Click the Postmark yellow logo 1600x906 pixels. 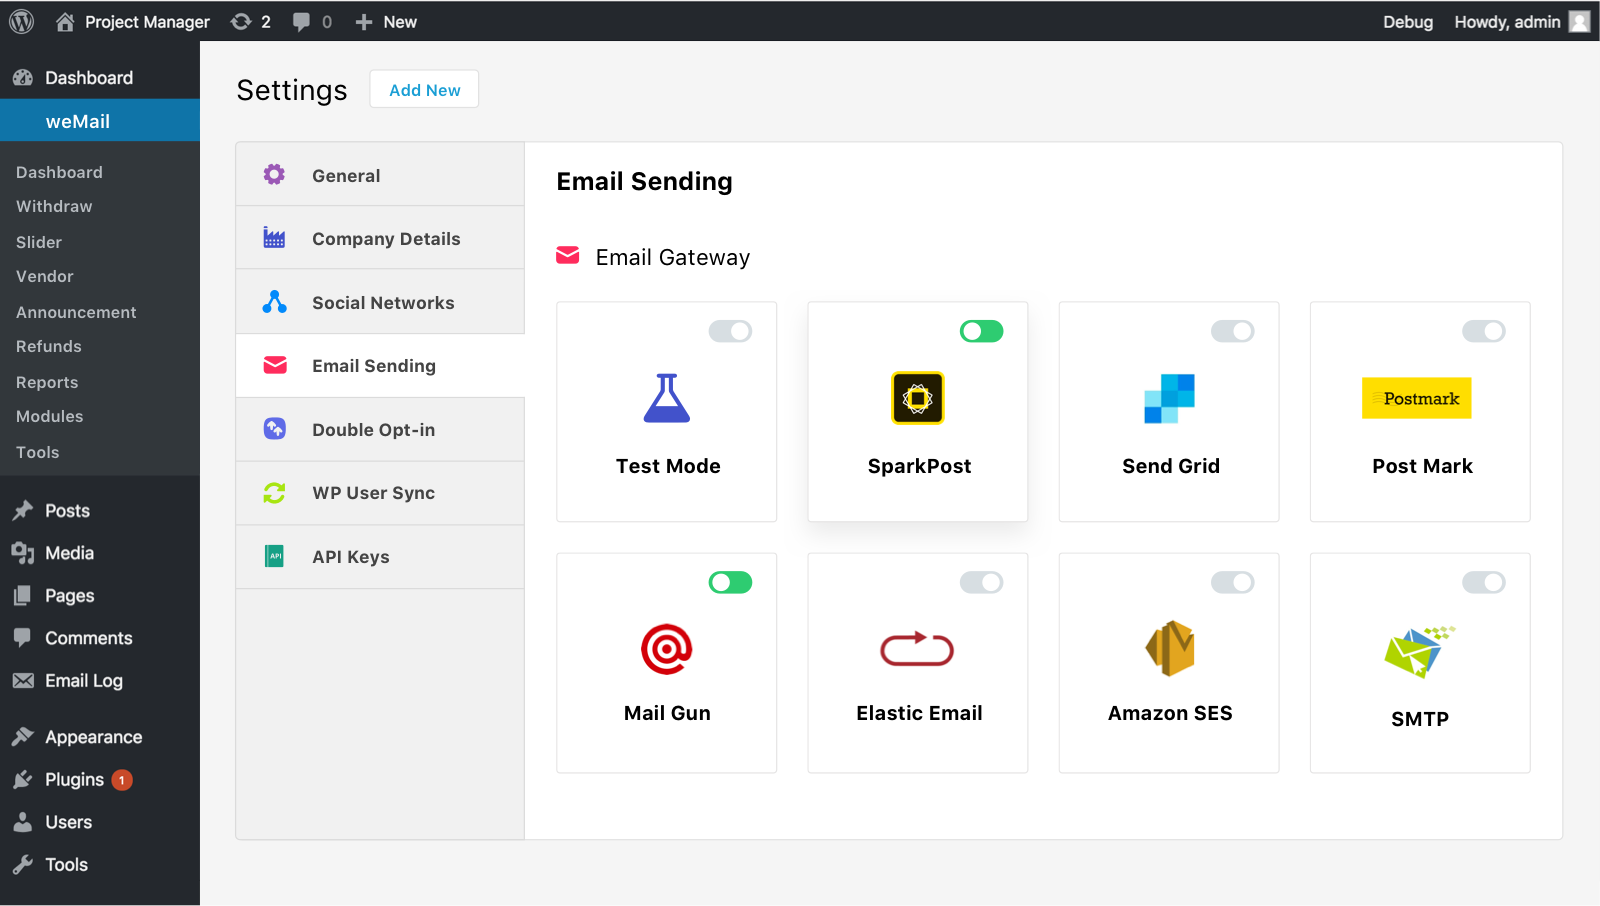pyautogui.click(x=1416, y=398)
